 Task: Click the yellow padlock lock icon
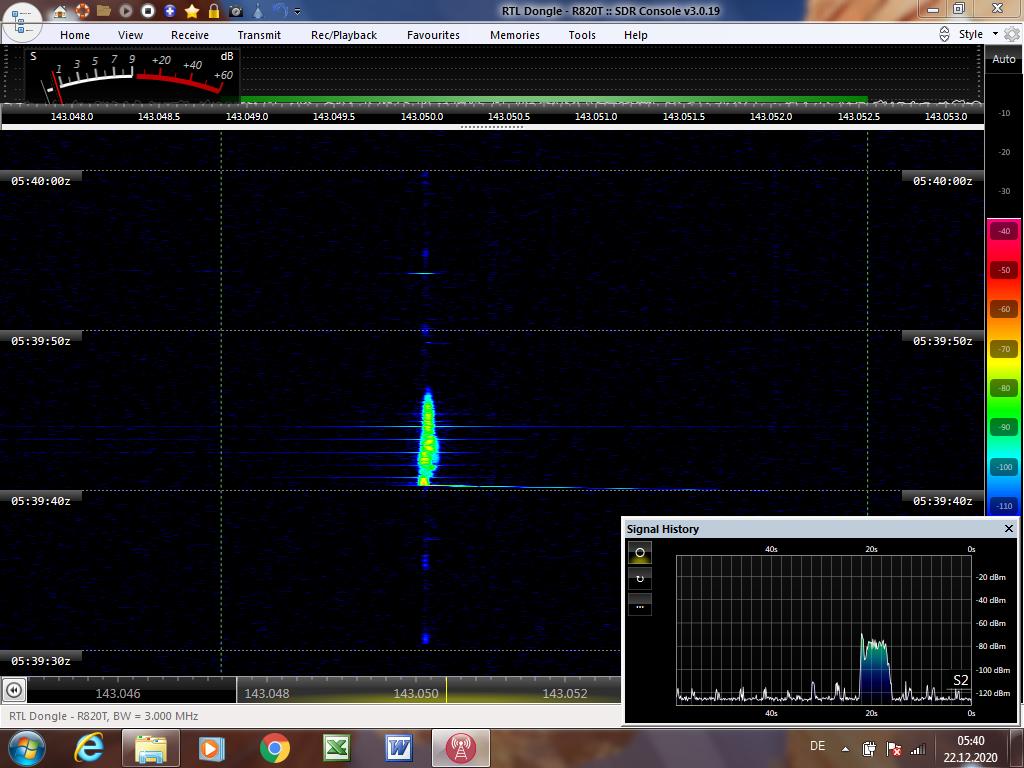[214, 11]
